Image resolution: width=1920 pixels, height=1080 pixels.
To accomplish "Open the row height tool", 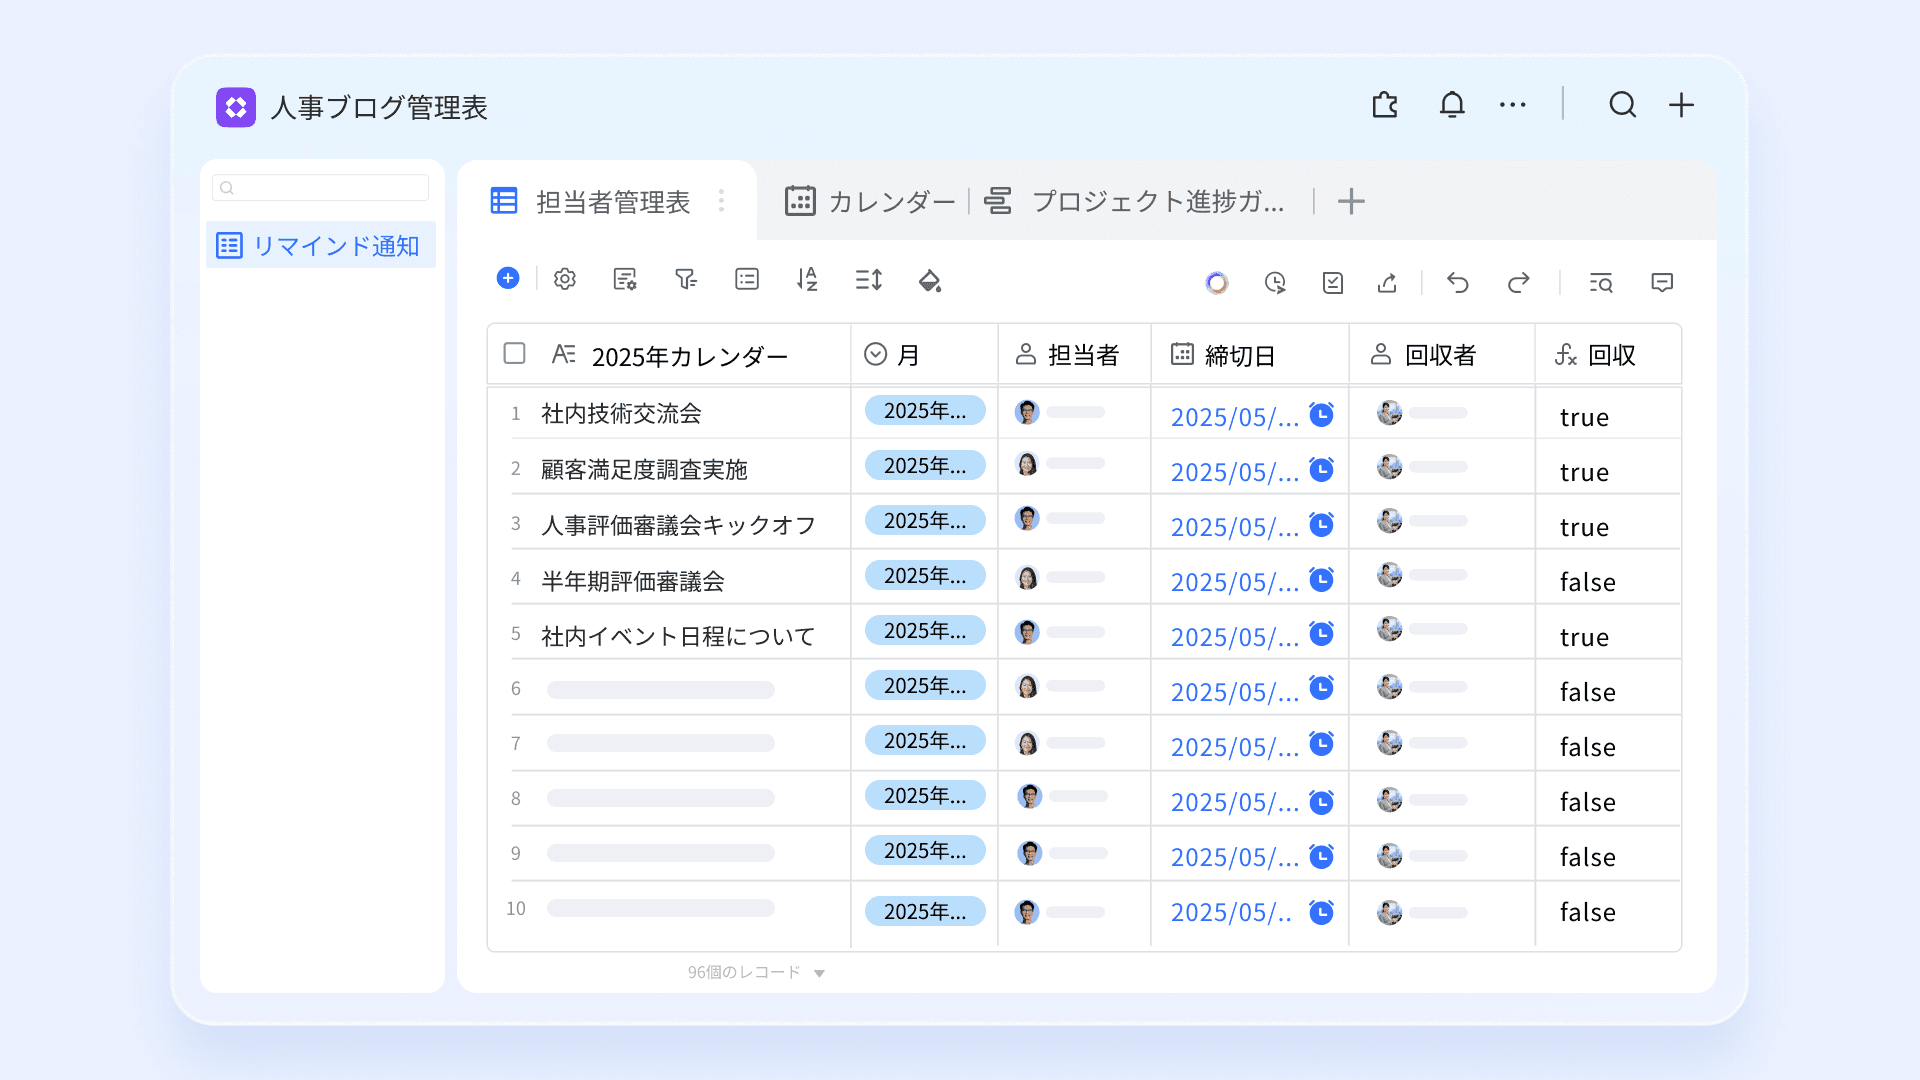I will [x=868, y=280].
